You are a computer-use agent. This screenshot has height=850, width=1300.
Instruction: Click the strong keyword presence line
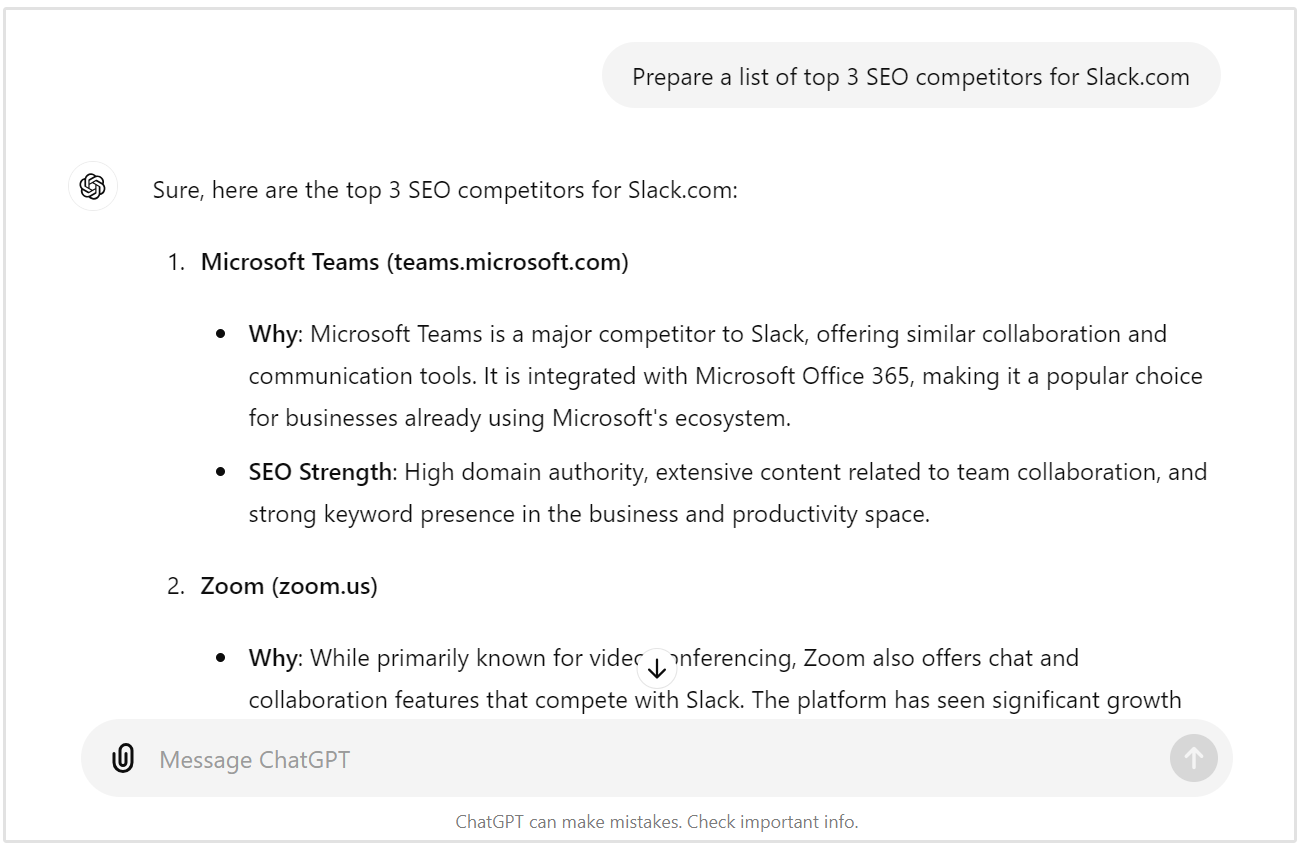pyautogui.click(x=589, y=514)
